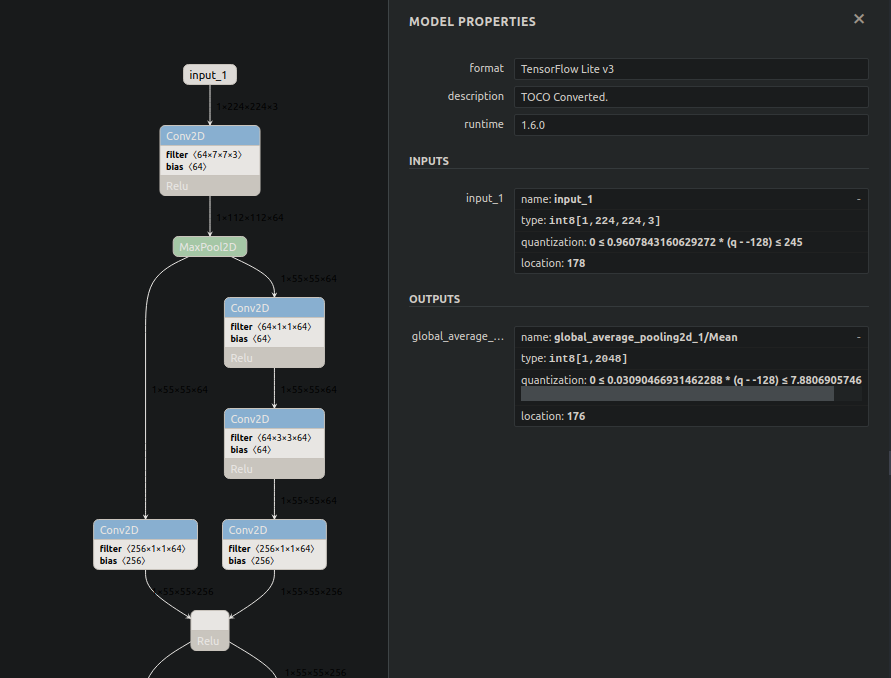The width and height of the screenshot is (891, 678).
Task: Select the left Conv2D 256×1×1×64 node
Action: pyautogui.click(x=145, y=530)
